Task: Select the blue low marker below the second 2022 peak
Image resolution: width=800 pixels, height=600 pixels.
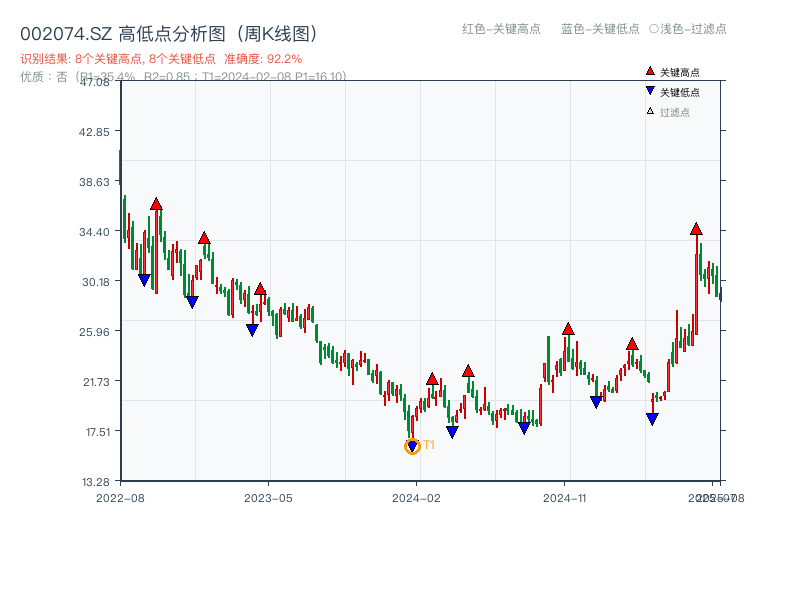Action: coord(192,302)
